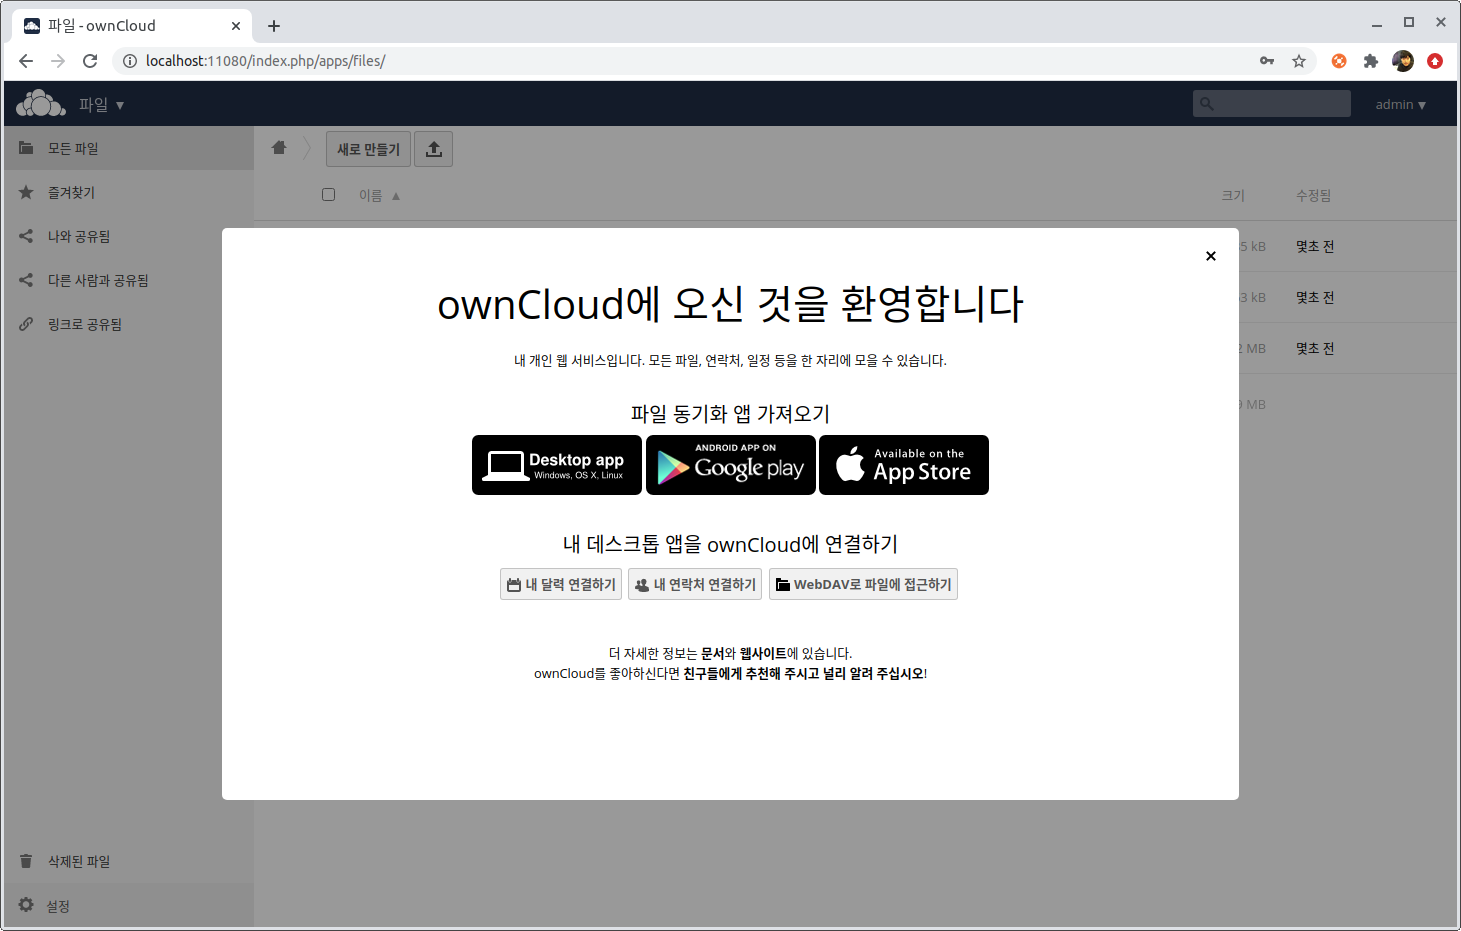Open a new browser tab

pyautogui.click(x=274, y=26)
